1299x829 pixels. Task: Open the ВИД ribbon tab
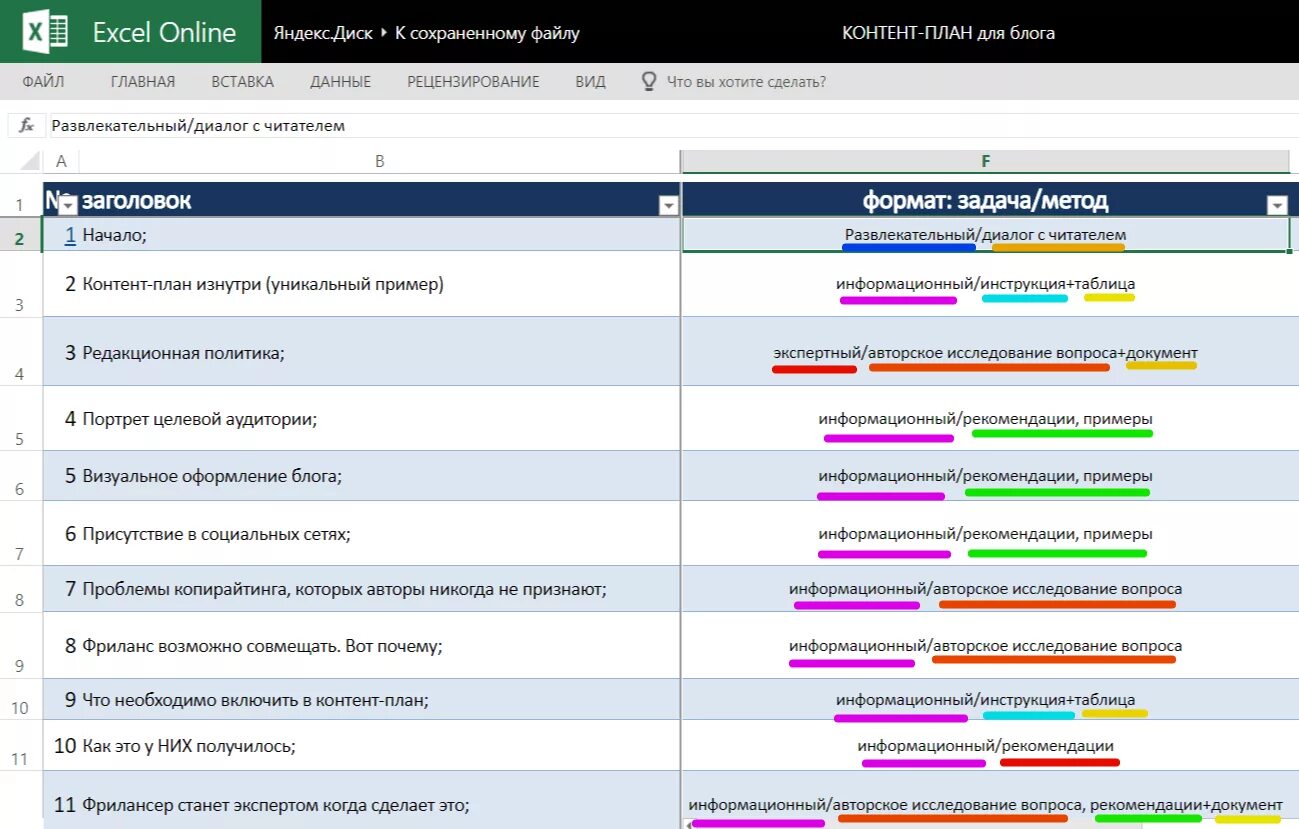(590, 82)
